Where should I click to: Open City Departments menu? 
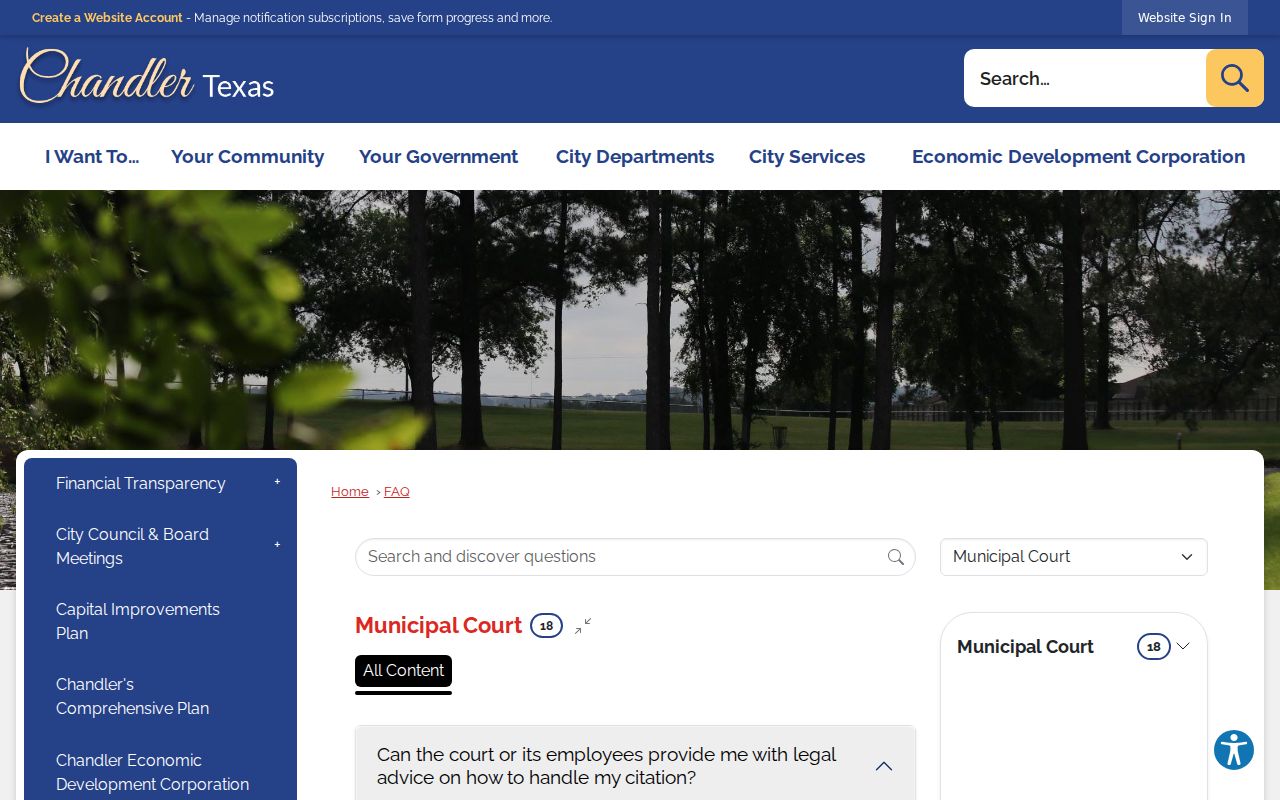click(635, 157)
